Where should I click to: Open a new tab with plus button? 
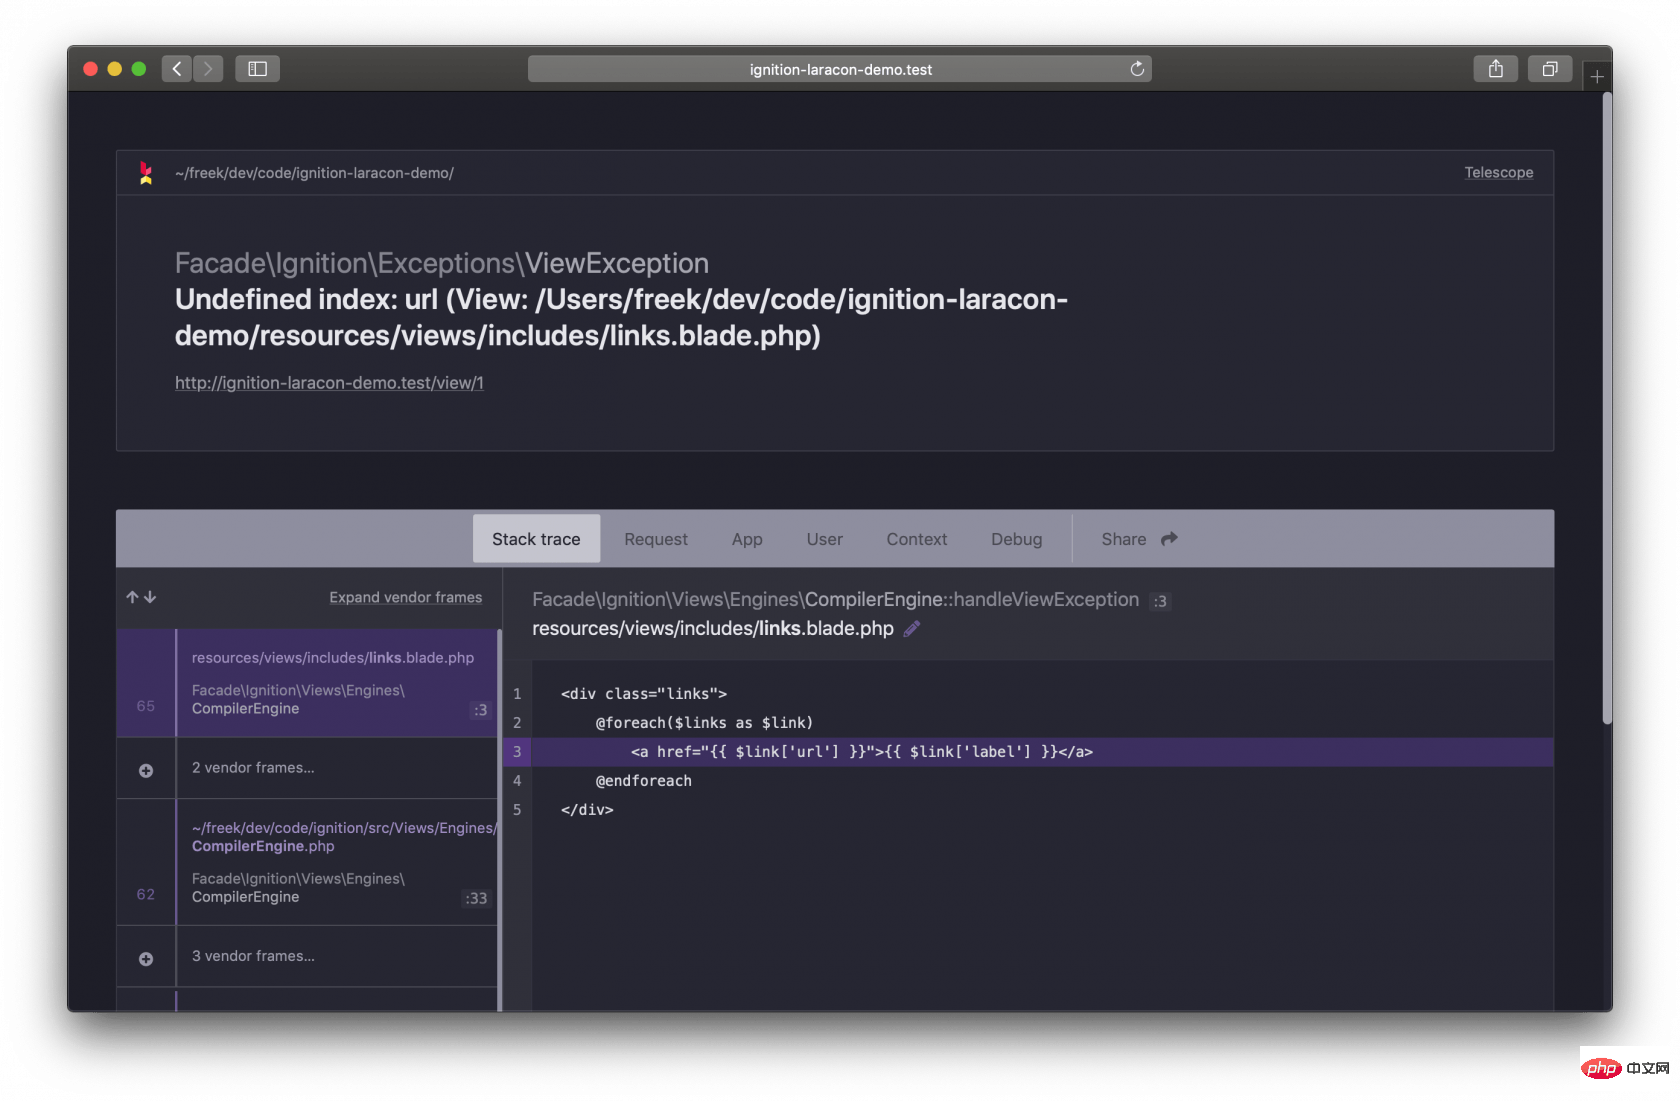1597,77
